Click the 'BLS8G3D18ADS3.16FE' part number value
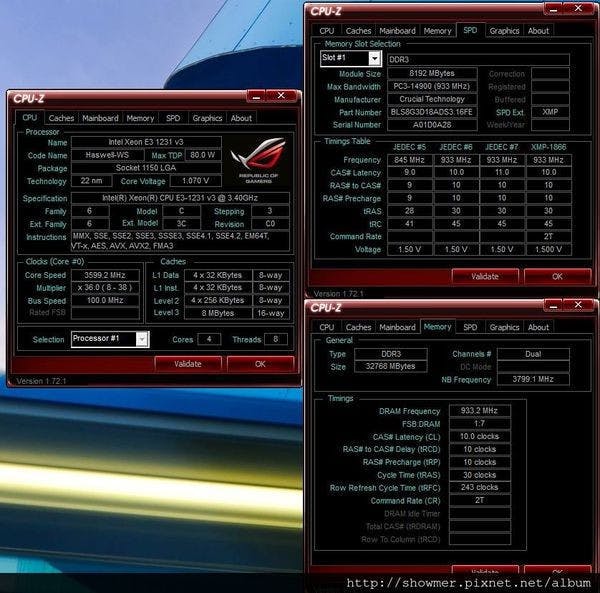The height and width of the screenshot is (593, 600). (432, 112)
